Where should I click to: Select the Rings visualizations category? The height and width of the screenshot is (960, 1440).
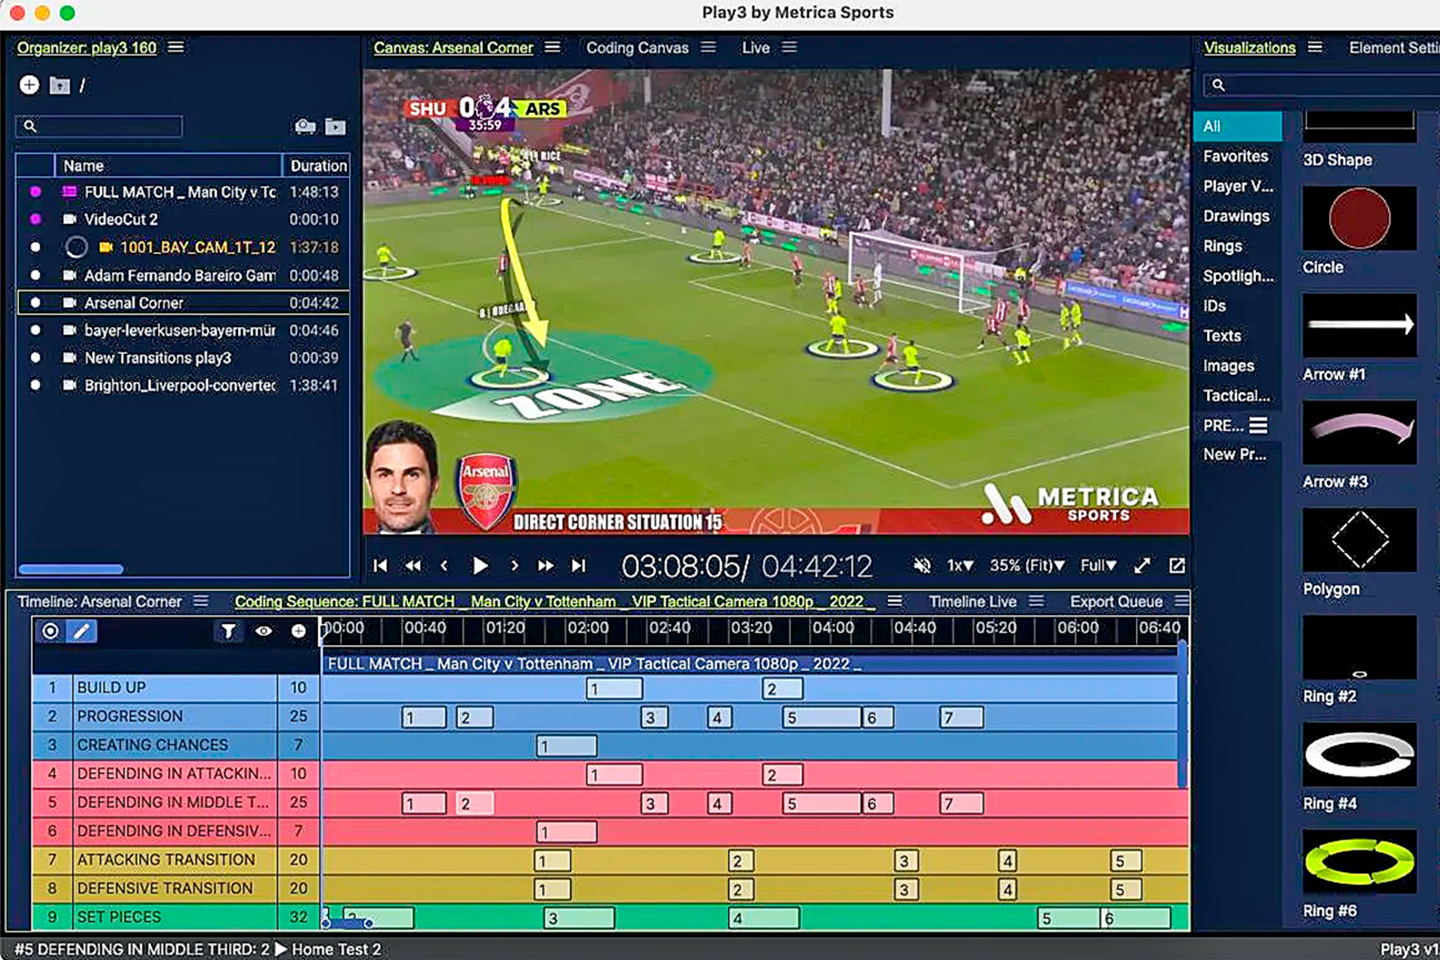[1223, 246]
